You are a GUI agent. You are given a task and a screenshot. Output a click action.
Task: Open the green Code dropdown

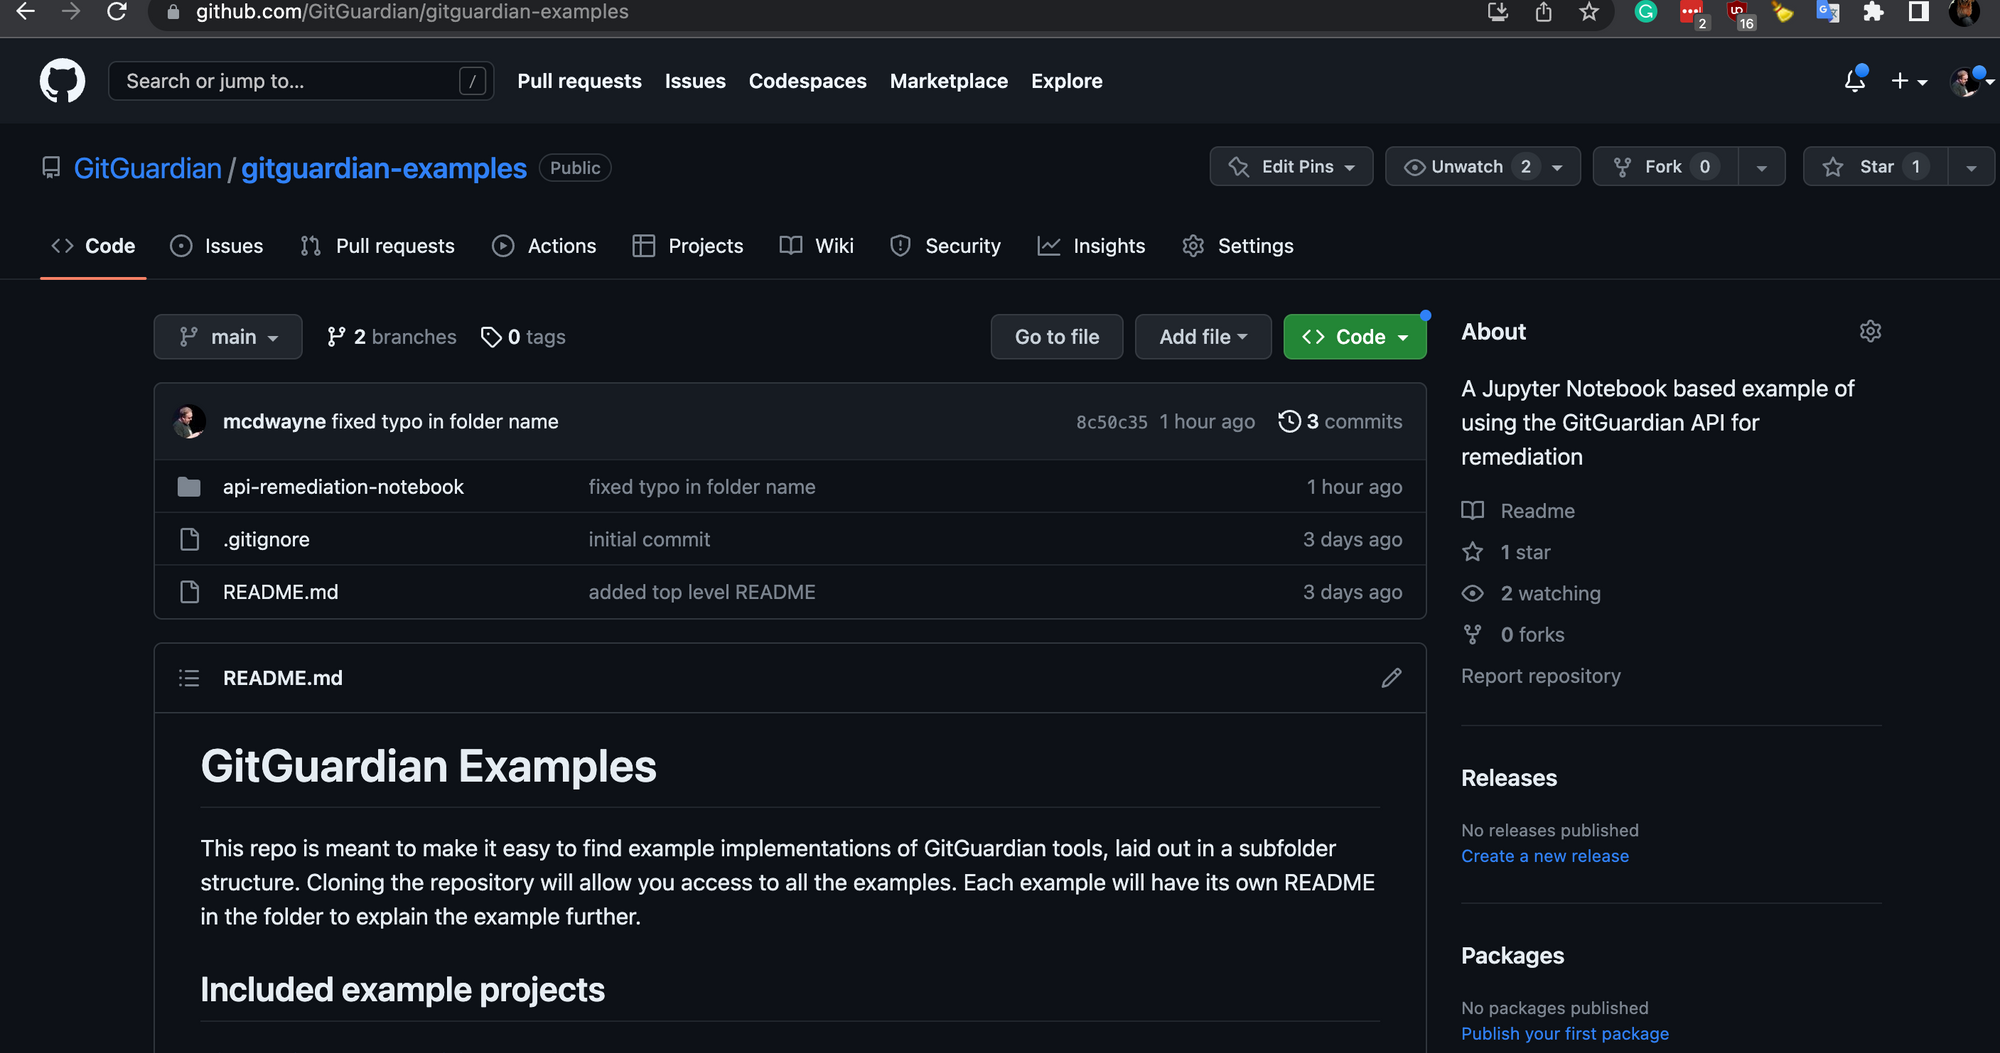(1355, 337)
